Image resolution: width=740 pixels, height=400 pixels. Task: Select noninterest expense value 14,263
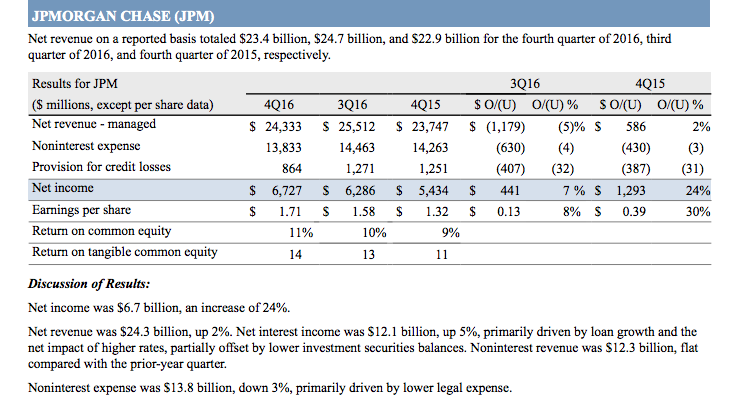pos(430,148)
